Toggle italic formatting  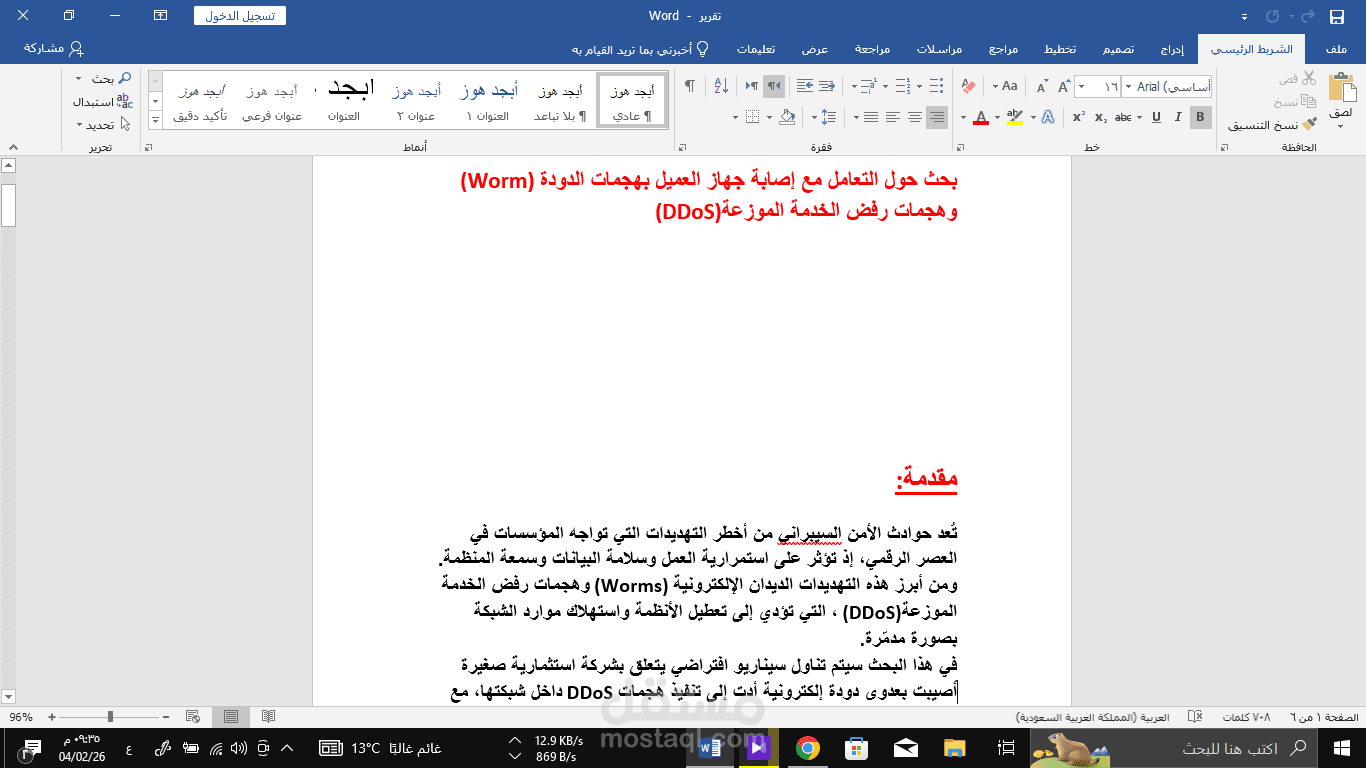click(x=1178, y=117)
